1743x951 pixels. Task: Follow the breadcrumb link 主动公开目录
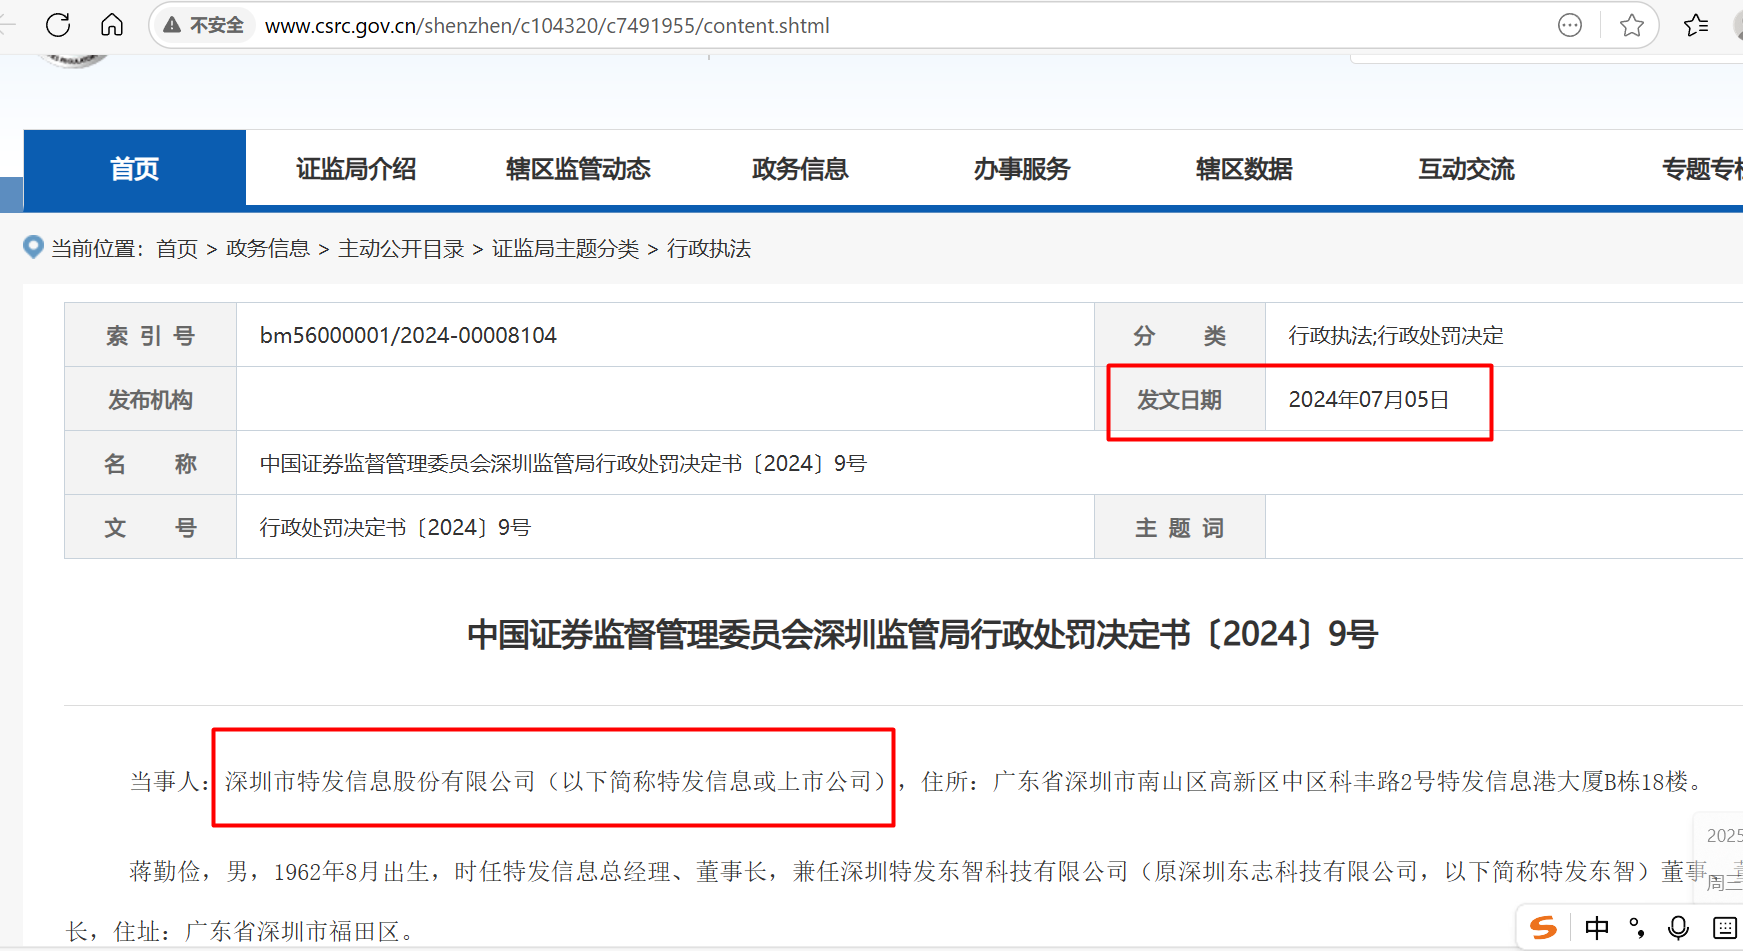tap(401, 248)
